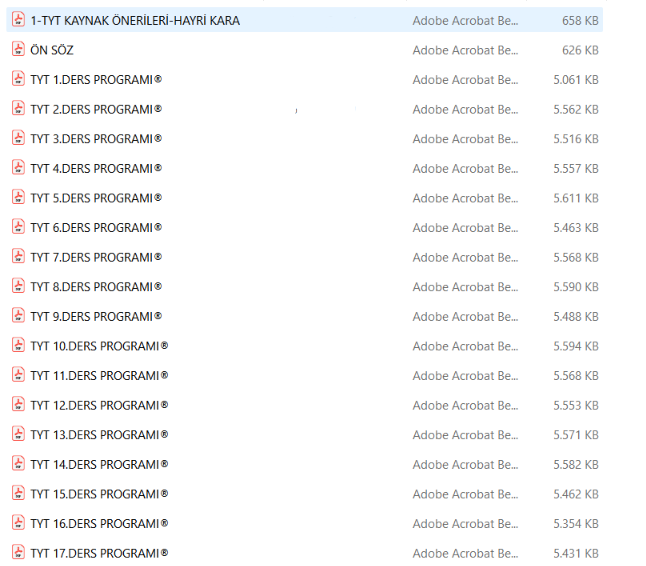Image resolution: width=646 pixels, height=566 pixels.
Task: Select file name TYT 15.DERS PROGRAMI
Action: click(x=99, y=494)
